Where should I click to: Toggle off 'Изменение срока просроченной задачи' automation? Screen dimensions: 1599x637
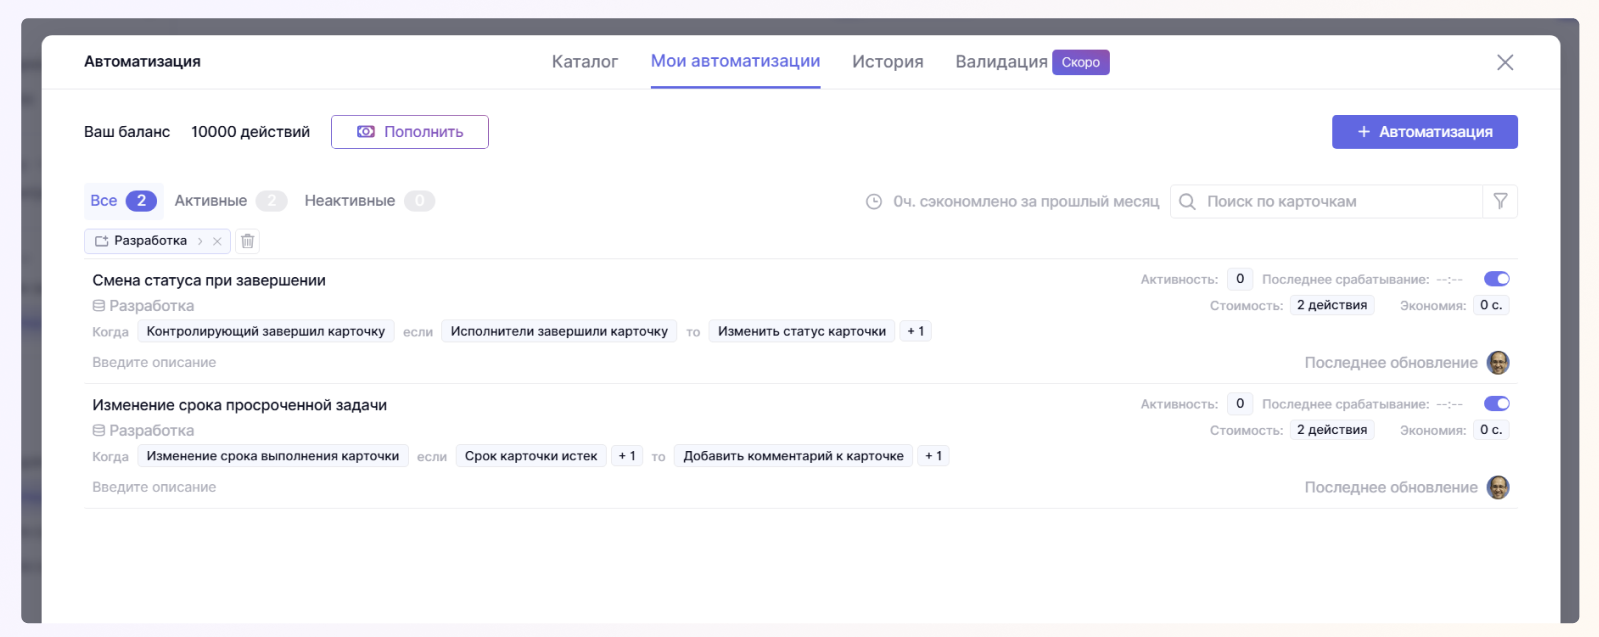pos(1496,404)
